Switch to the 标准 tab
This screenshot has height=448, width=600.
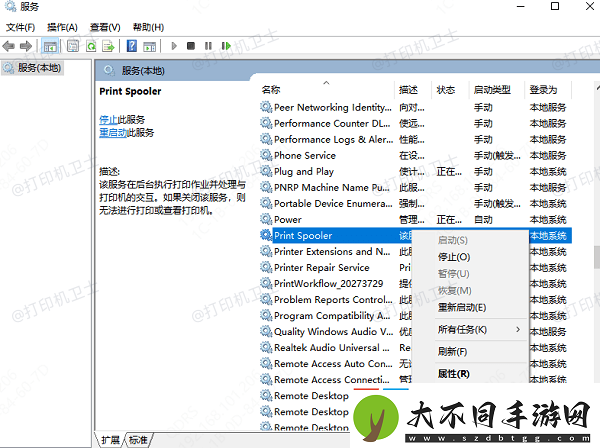point(138,440)
